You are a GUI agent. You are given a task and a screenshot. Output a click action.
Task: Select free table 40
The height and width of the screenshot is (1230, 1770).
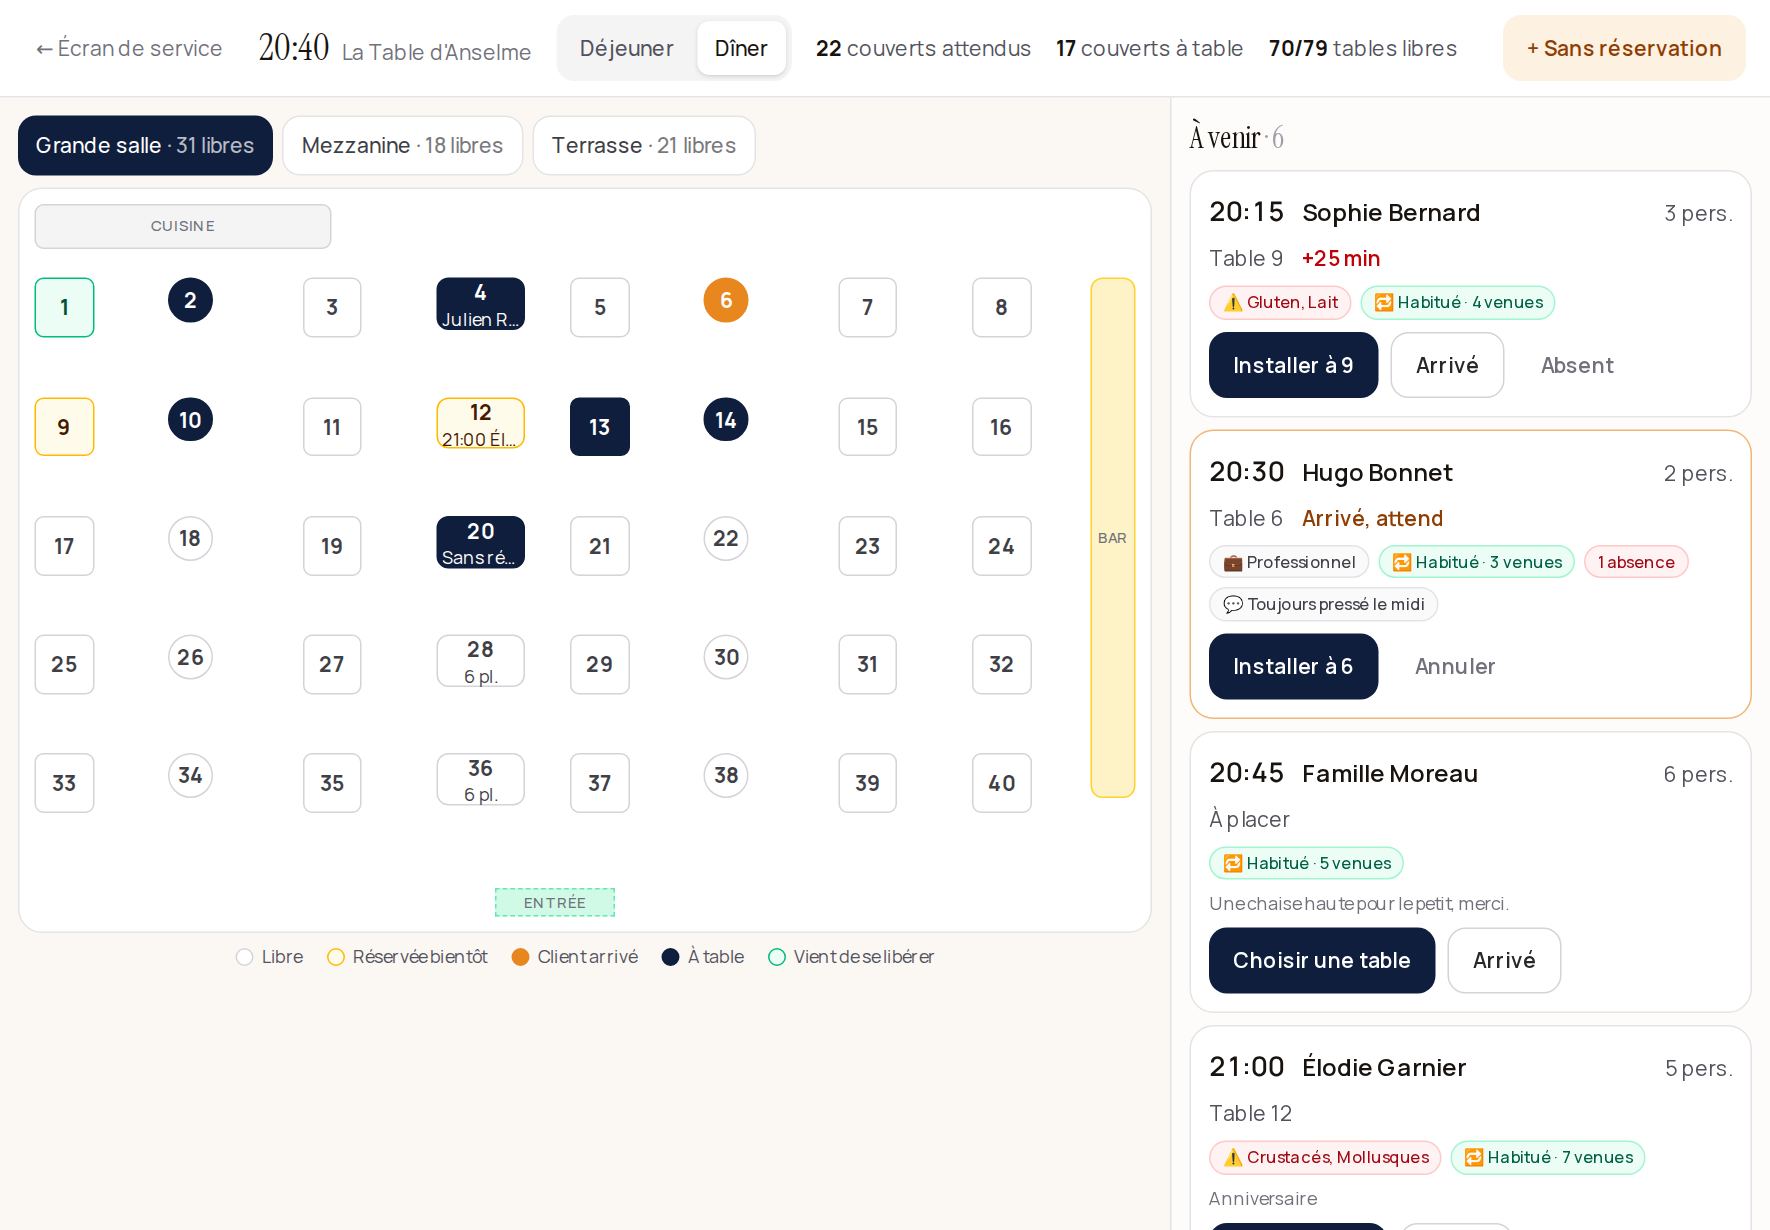(1001, 783)
